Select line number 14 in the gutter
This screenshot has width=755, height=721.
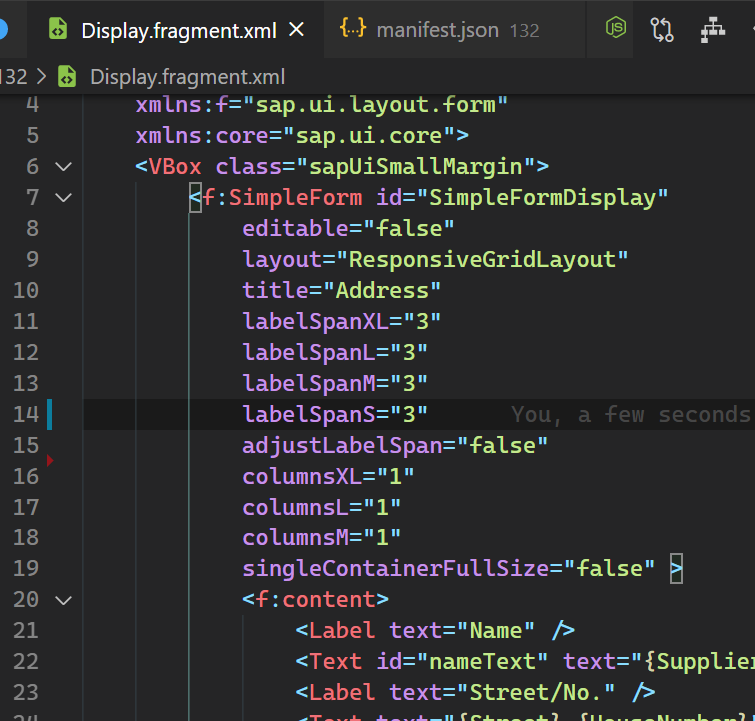point(26,415)
